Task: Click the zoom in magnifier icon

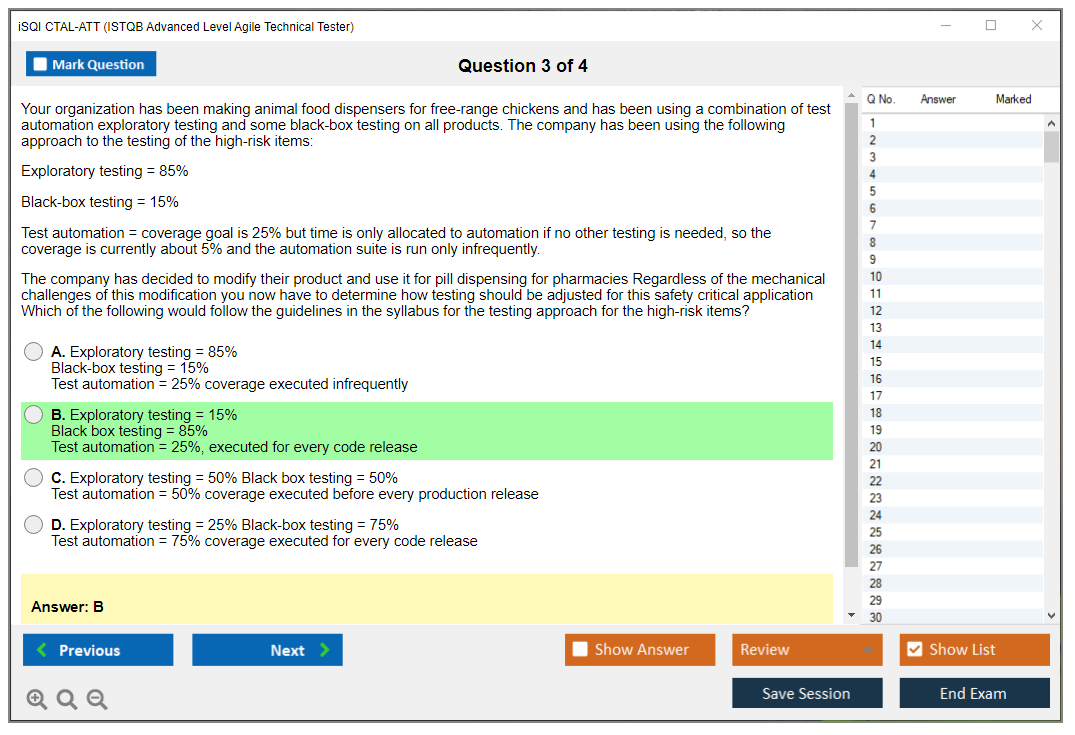Action: pos(37,700)
